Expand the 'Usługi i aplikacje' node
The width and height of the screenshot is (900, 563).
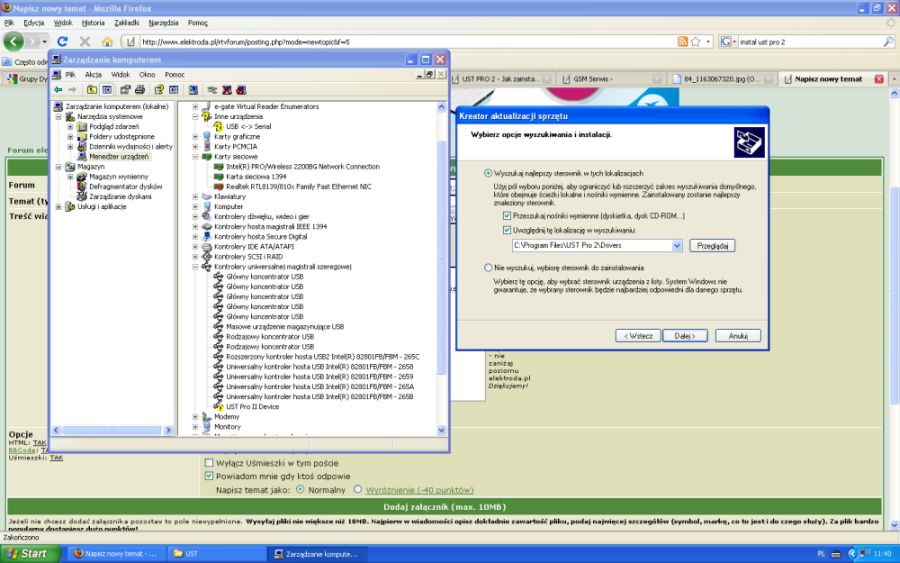(59, 207)
